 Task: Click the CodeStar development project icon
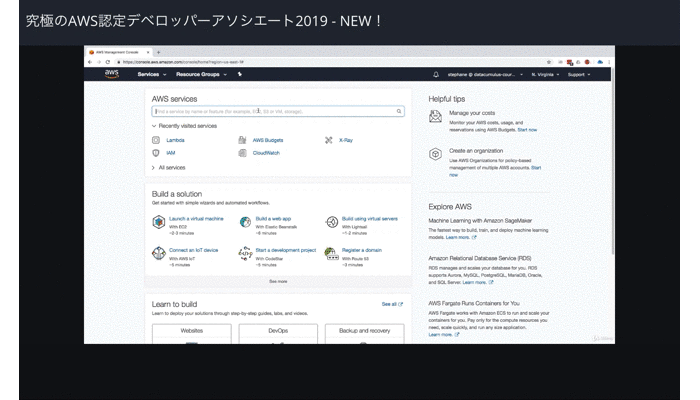point(245,253)
